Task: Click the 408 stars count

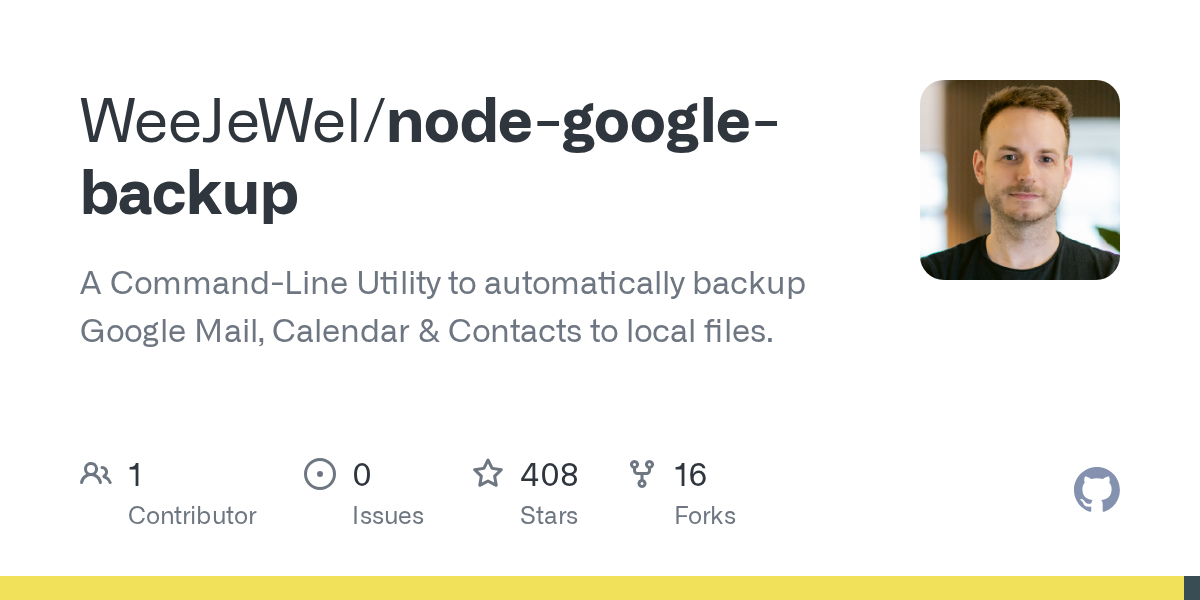Action: click(x=549, y=475)
